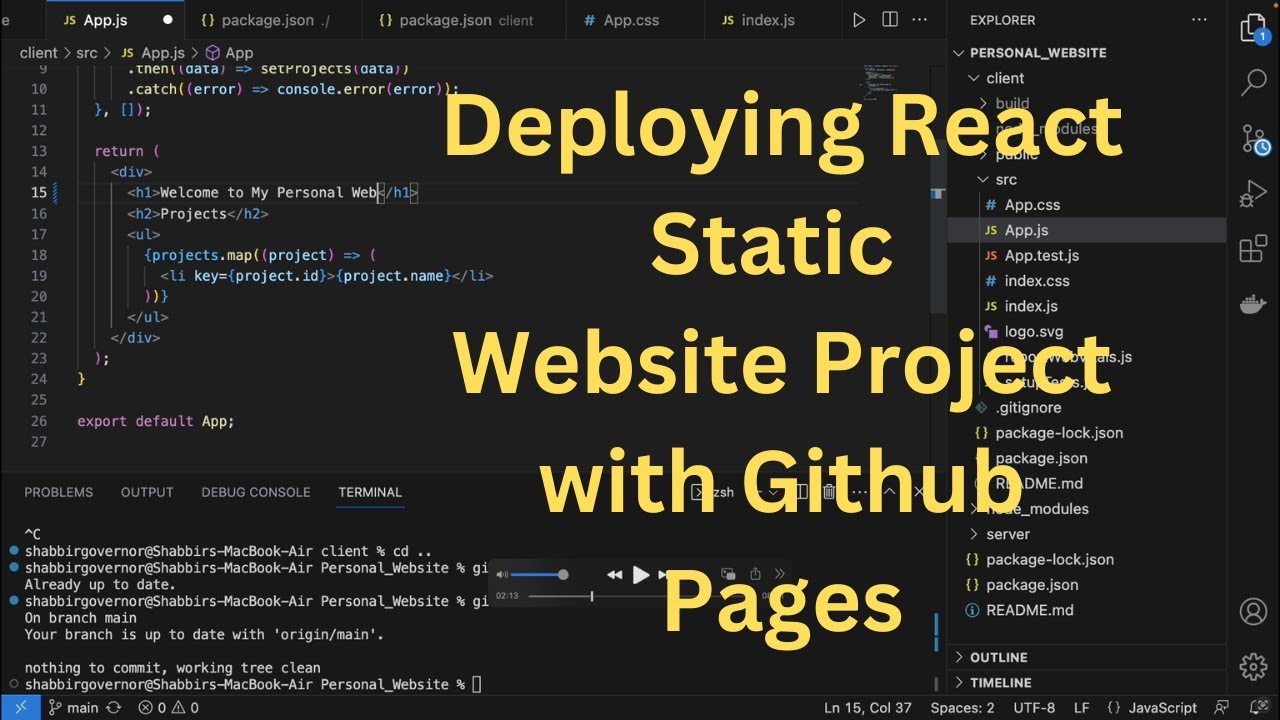Click Spaces: 2 indentation setting
1280x720 pixels.
pos(962,707)
